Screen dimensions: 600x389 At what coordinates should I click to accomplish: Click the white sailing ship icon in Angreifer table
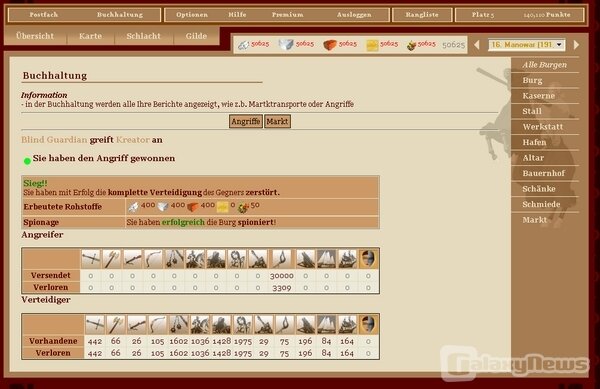click(x=326, y=259)
